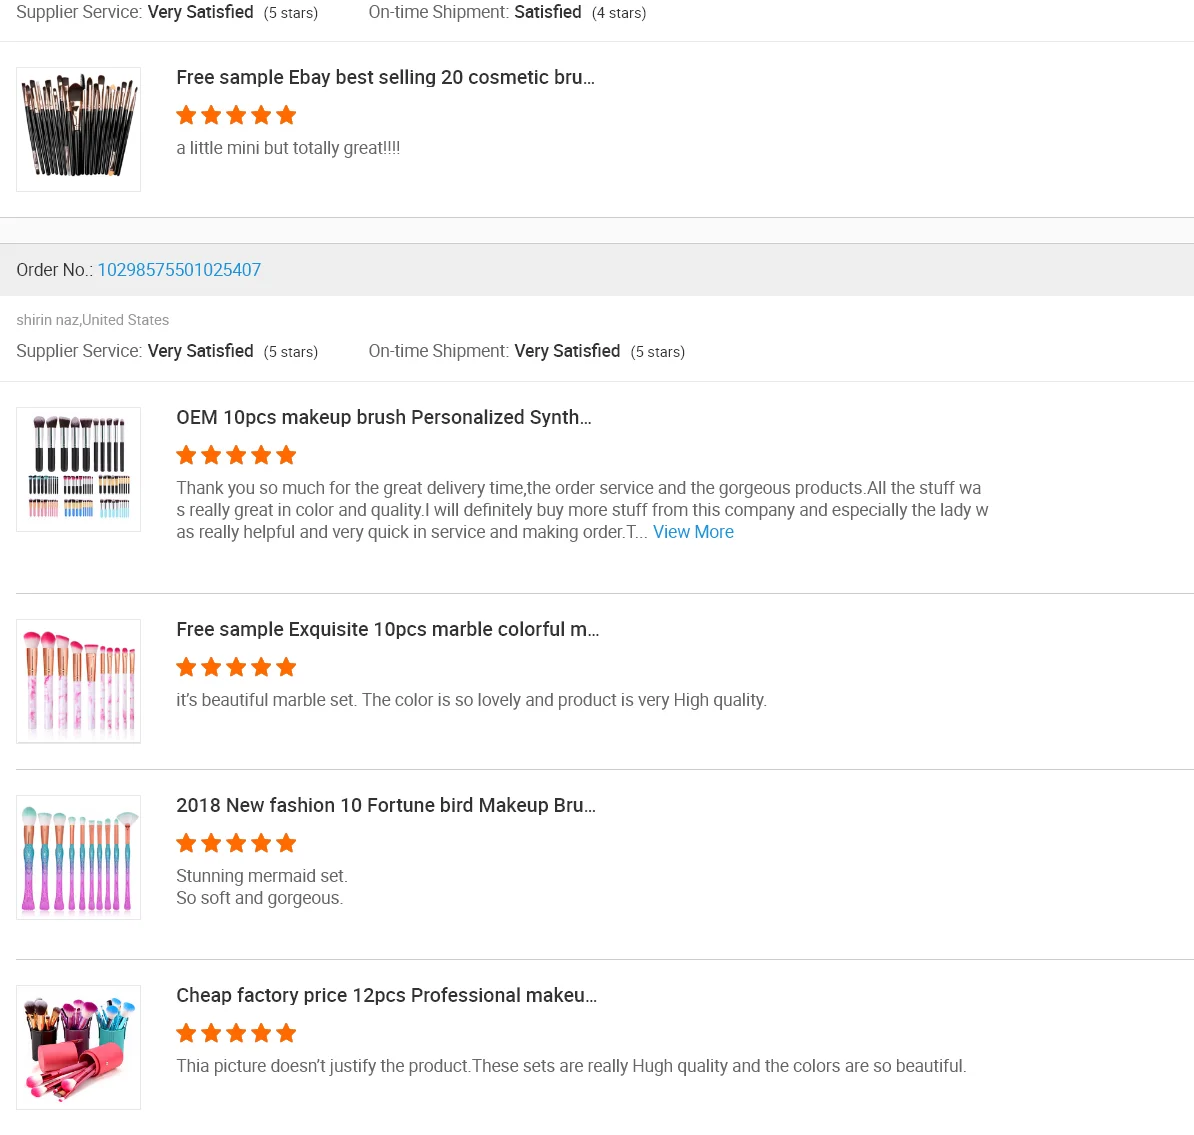The image size is (1194, 1135).
Task: Click the 'a little mini but totally great' review text
Action: 288,148
